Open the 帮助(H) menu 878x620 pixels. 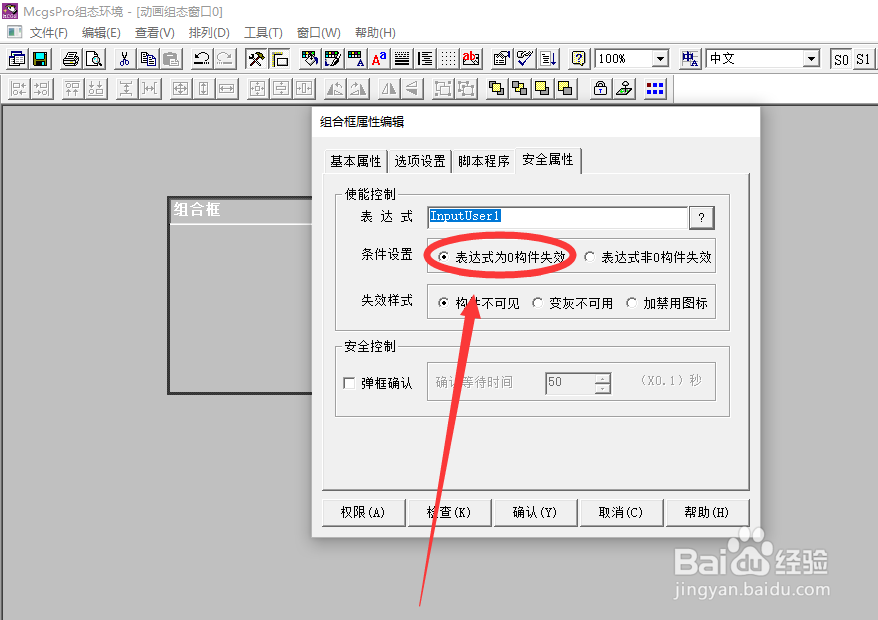tap(375, 33)
